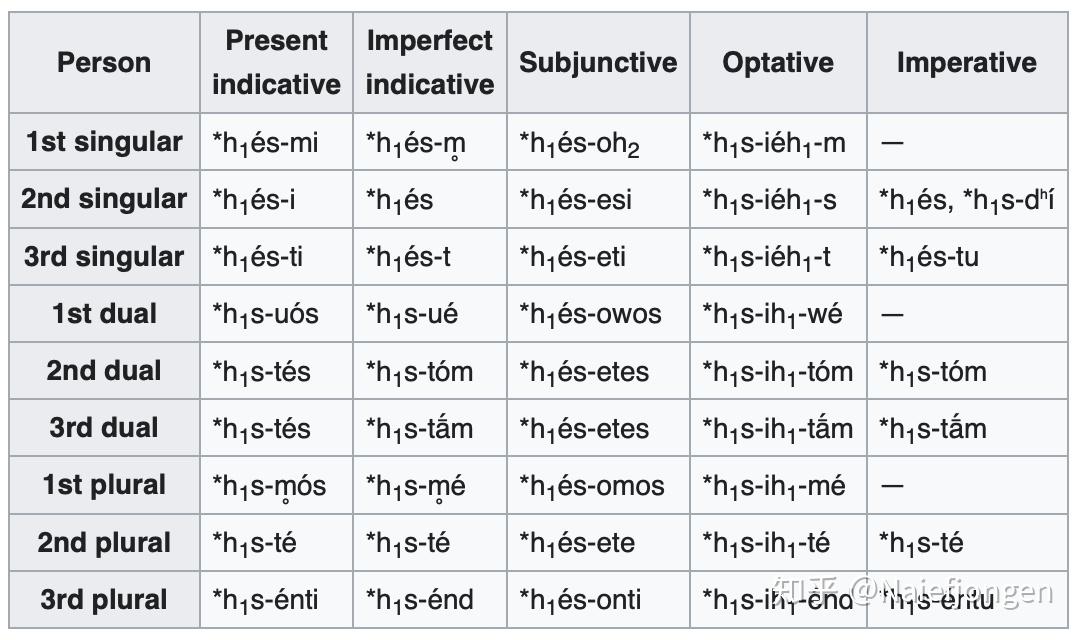
Task: Select the 3rd plural row label
Action: 104,600
